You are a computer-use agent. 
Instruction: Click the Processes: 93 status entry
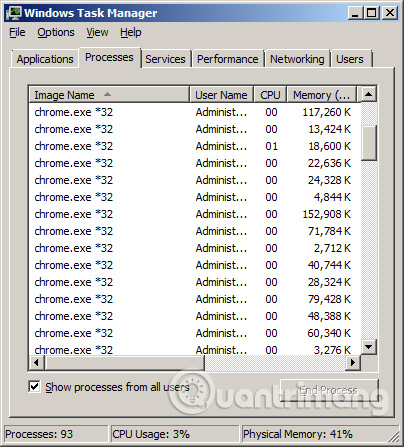click(56, 434)
